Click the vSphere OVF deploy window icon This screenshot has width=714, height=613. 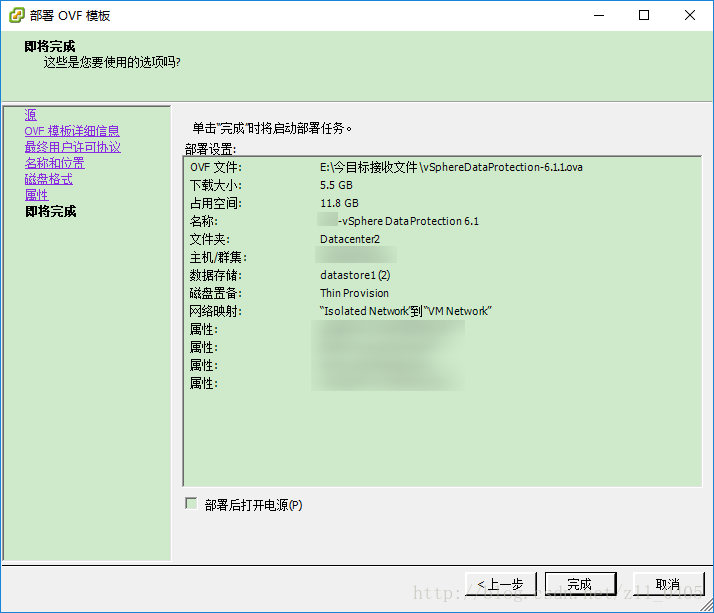coord(16,15)
